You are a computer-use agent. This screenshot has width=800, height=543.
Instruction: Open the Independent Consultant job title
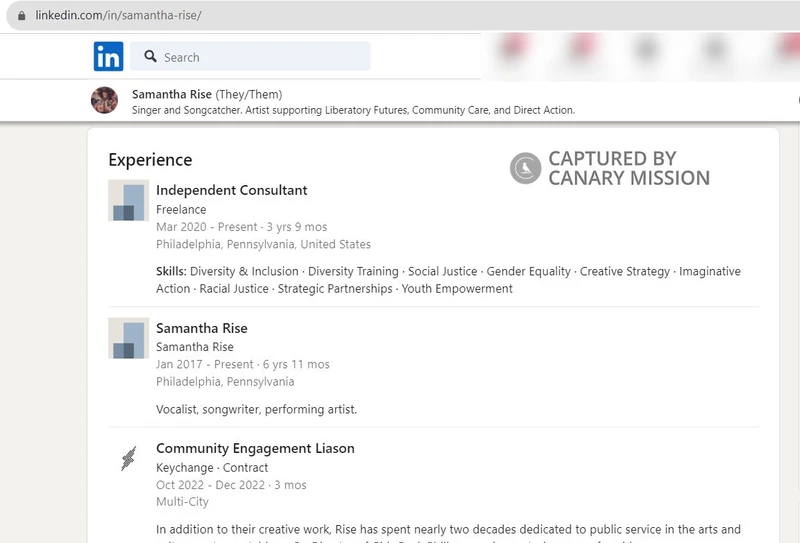click(x=232, y=190)
